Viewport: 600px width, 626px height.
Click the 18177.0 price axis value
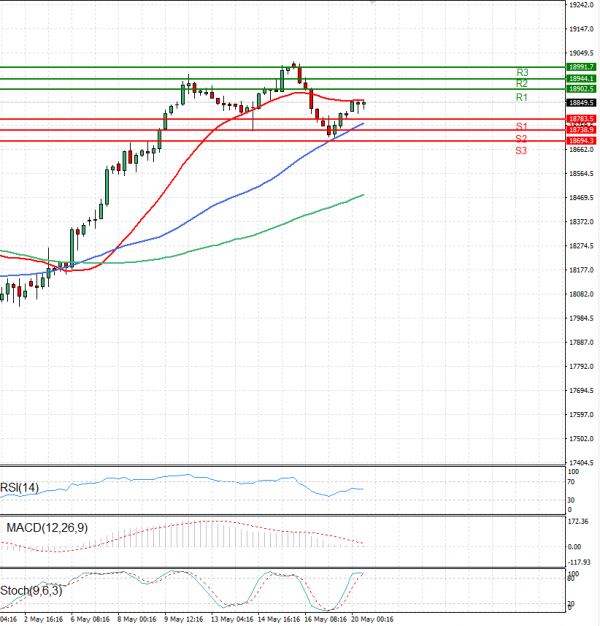point(581,270)
